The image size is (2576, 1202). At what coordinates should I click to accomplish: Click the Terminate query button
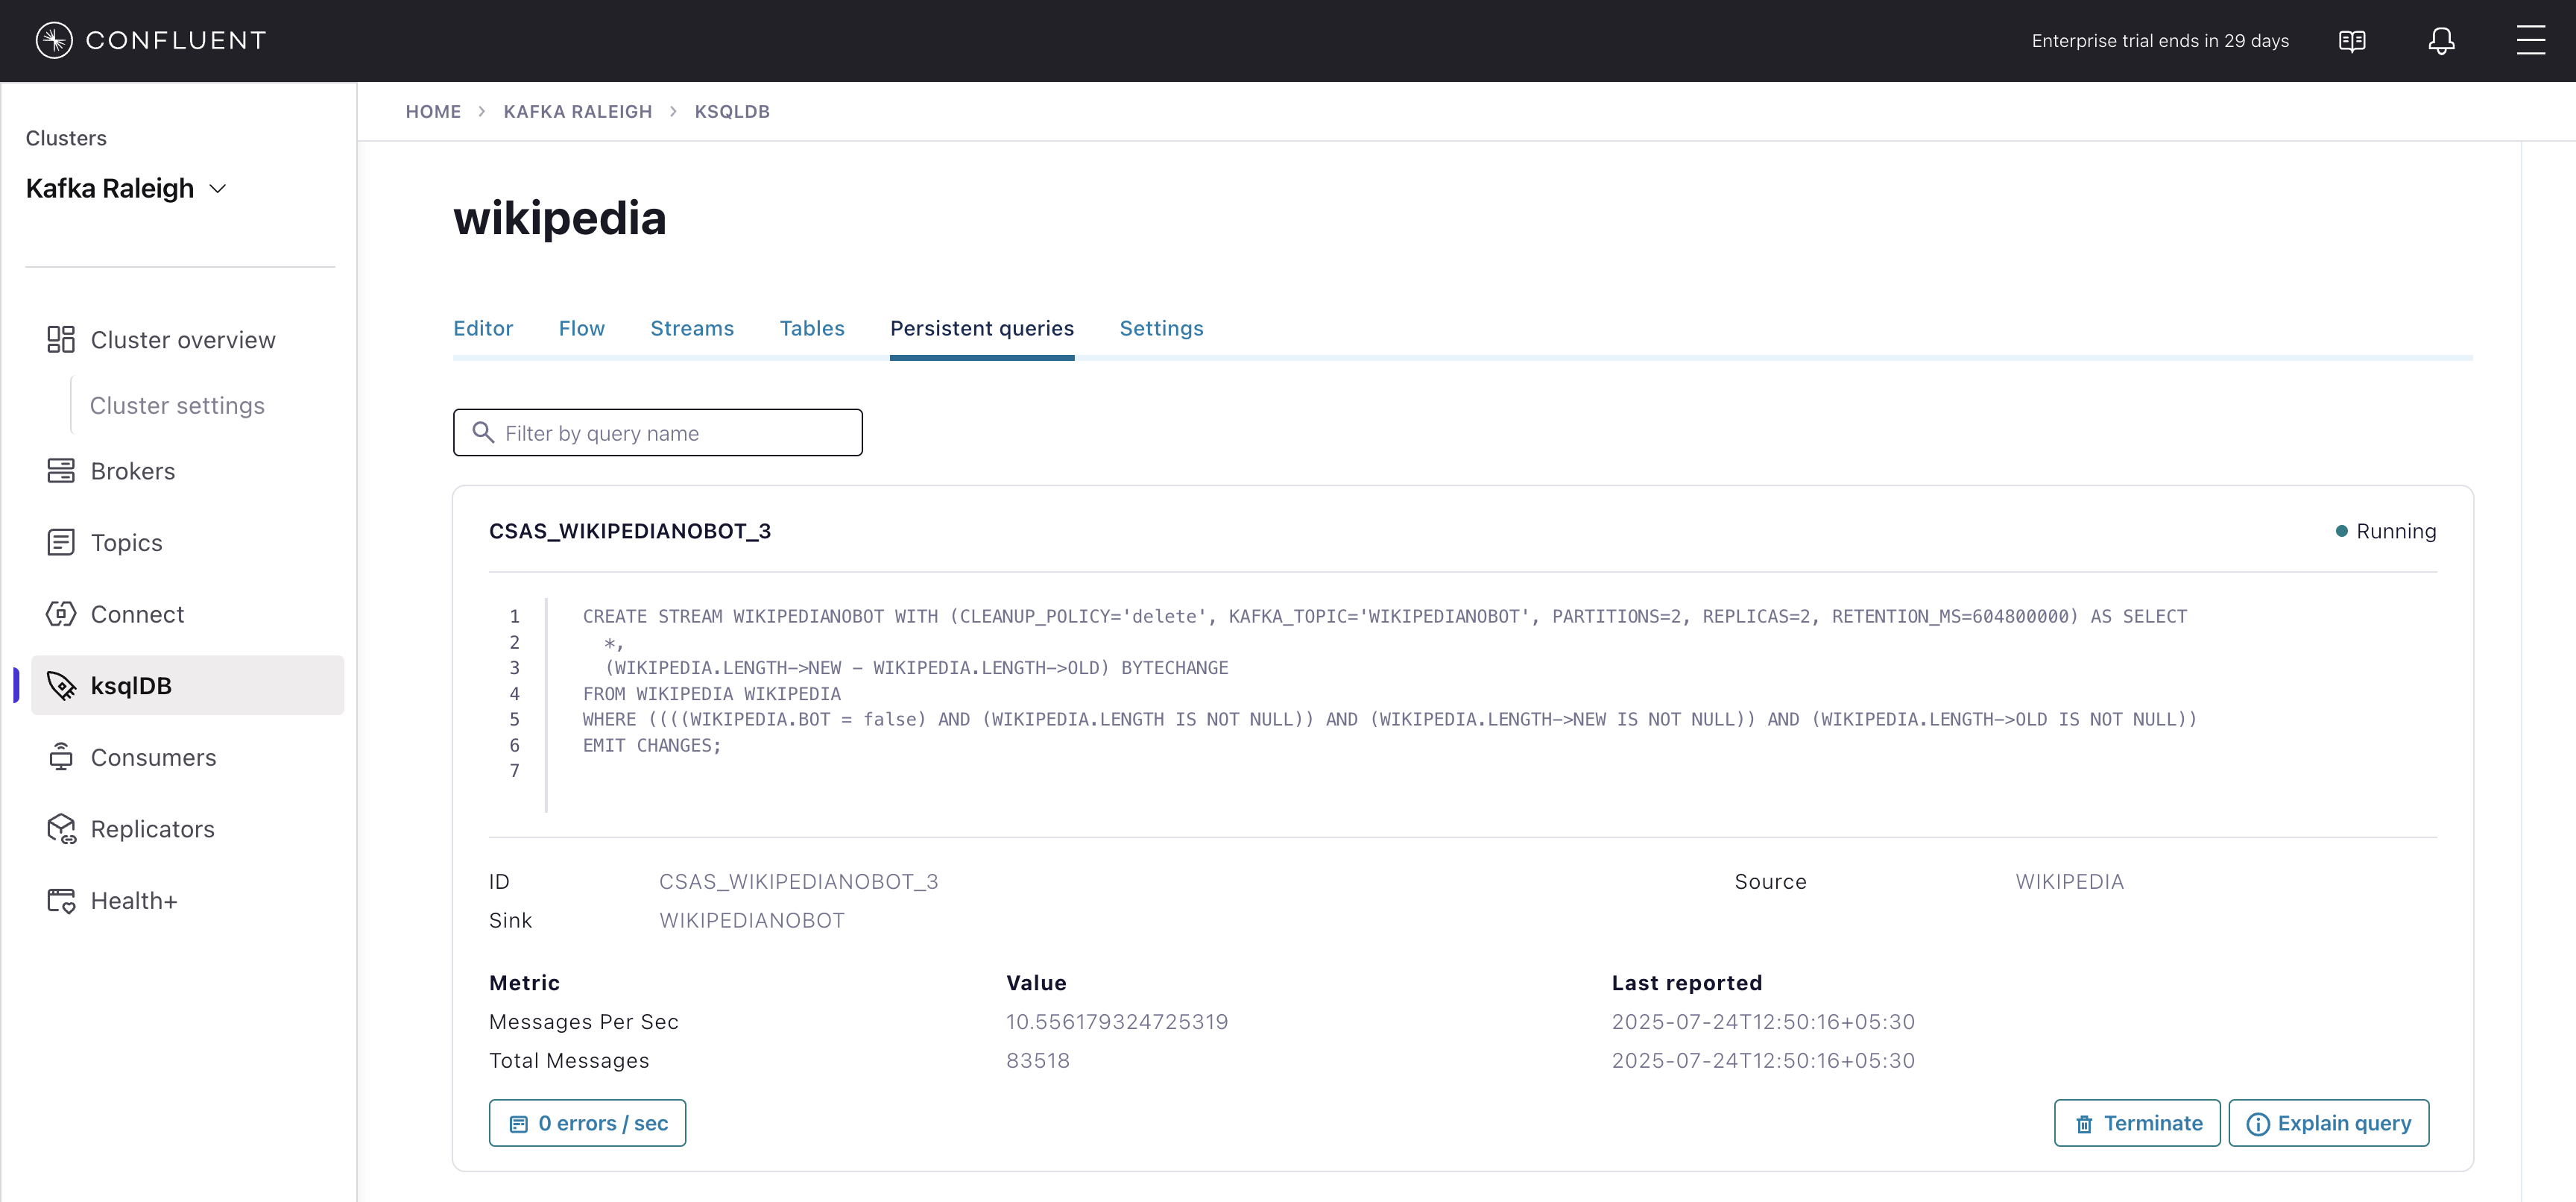[x=2137, y=1123]
